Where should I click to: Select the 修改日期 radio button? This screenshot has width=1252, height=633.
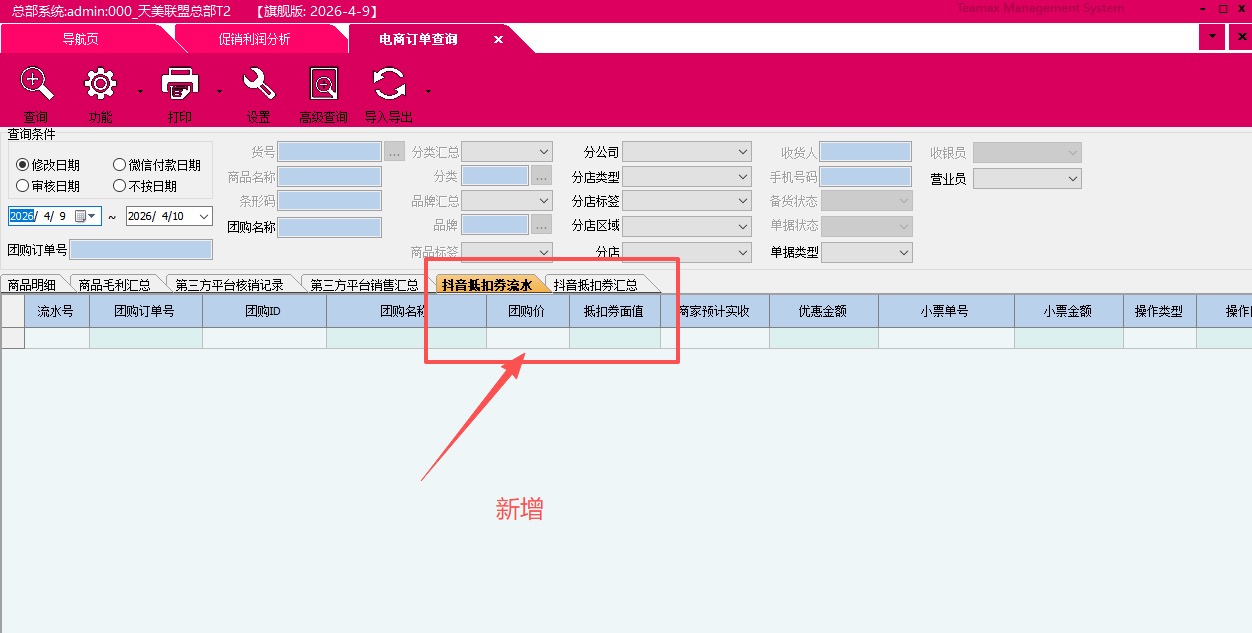(x=23, y=165)
